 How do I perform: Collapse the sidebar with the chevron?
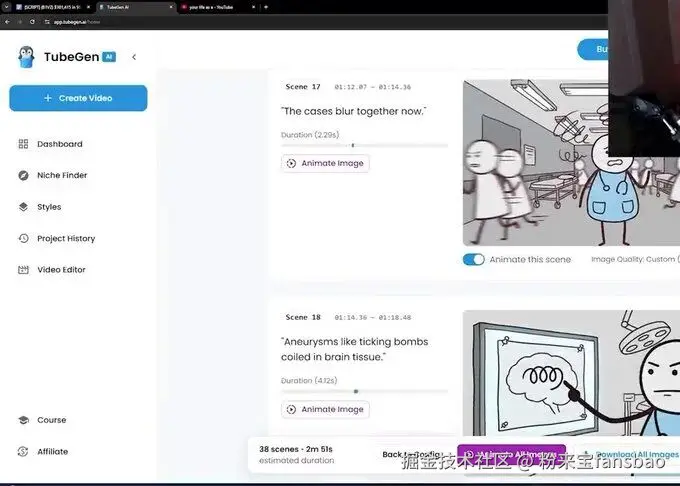click(x=134, y=57)
